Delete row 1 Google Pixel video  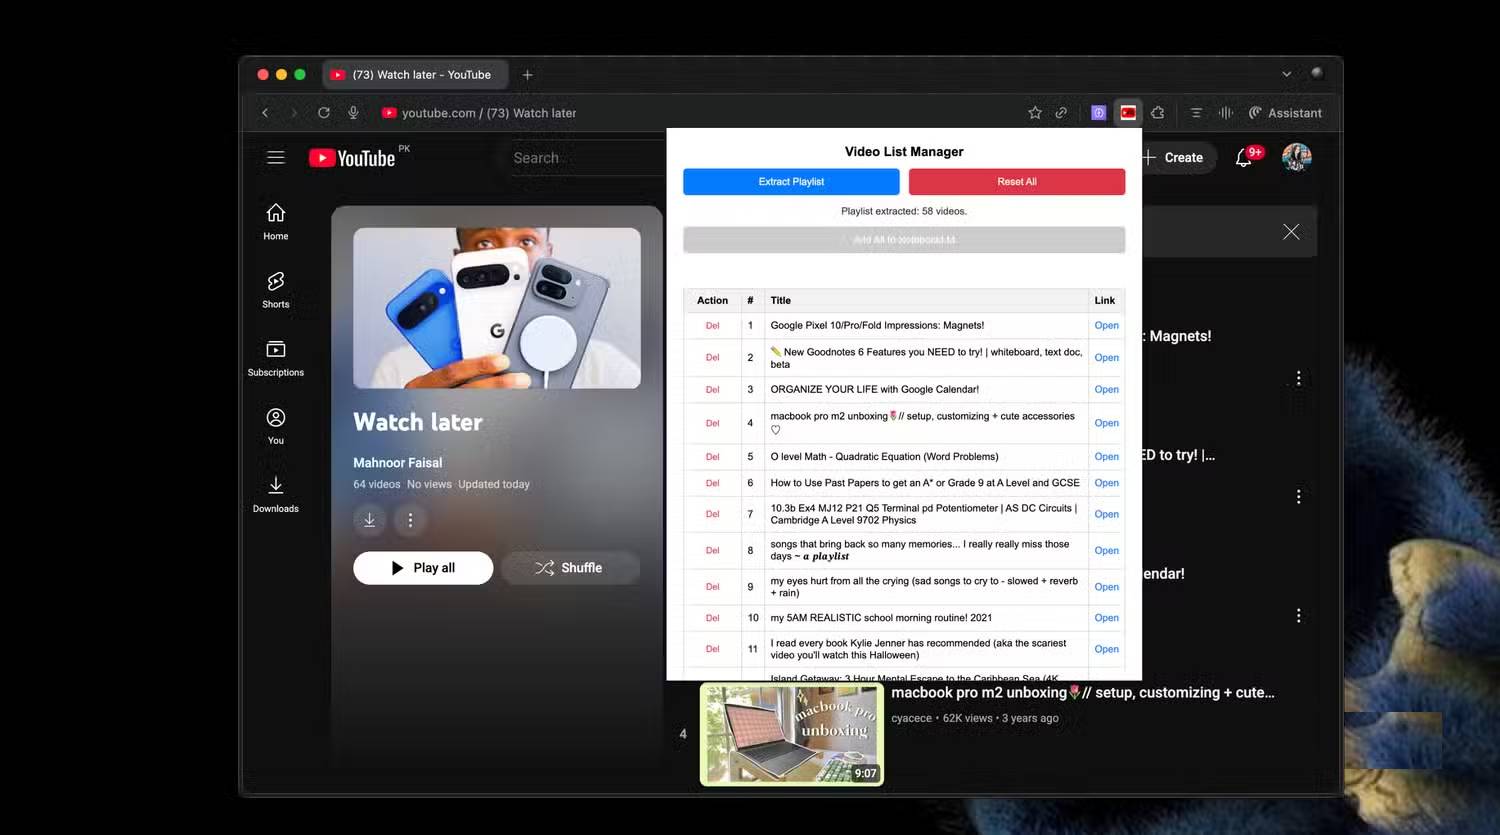[712, 325]
